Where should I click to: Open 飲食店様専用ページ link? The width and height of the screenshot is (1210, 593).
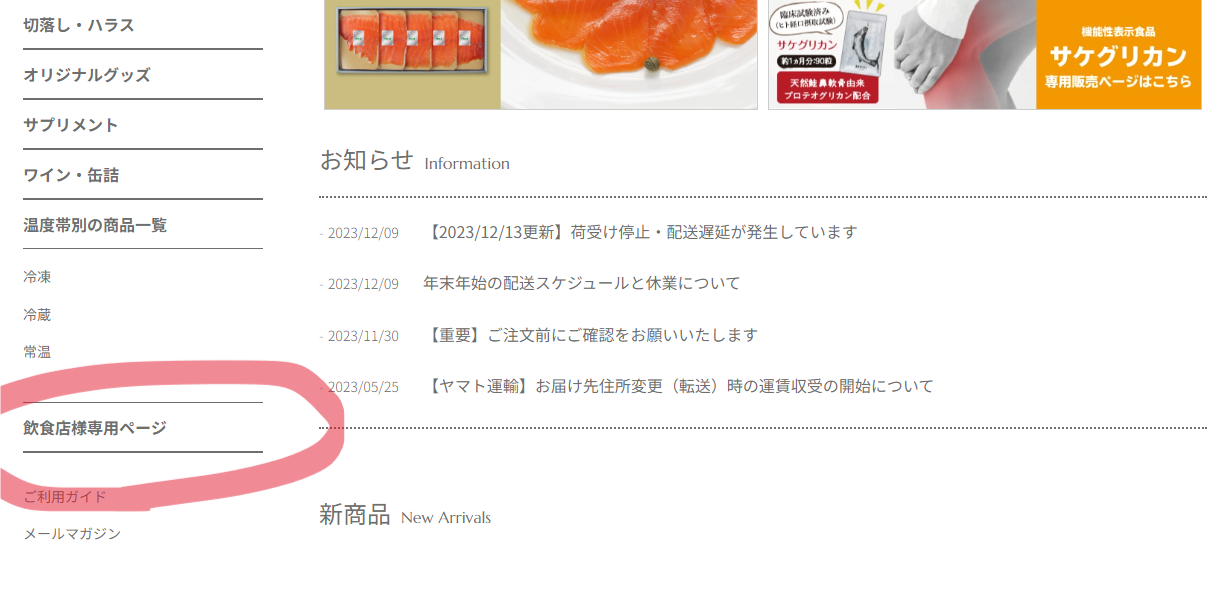(95, 428)
